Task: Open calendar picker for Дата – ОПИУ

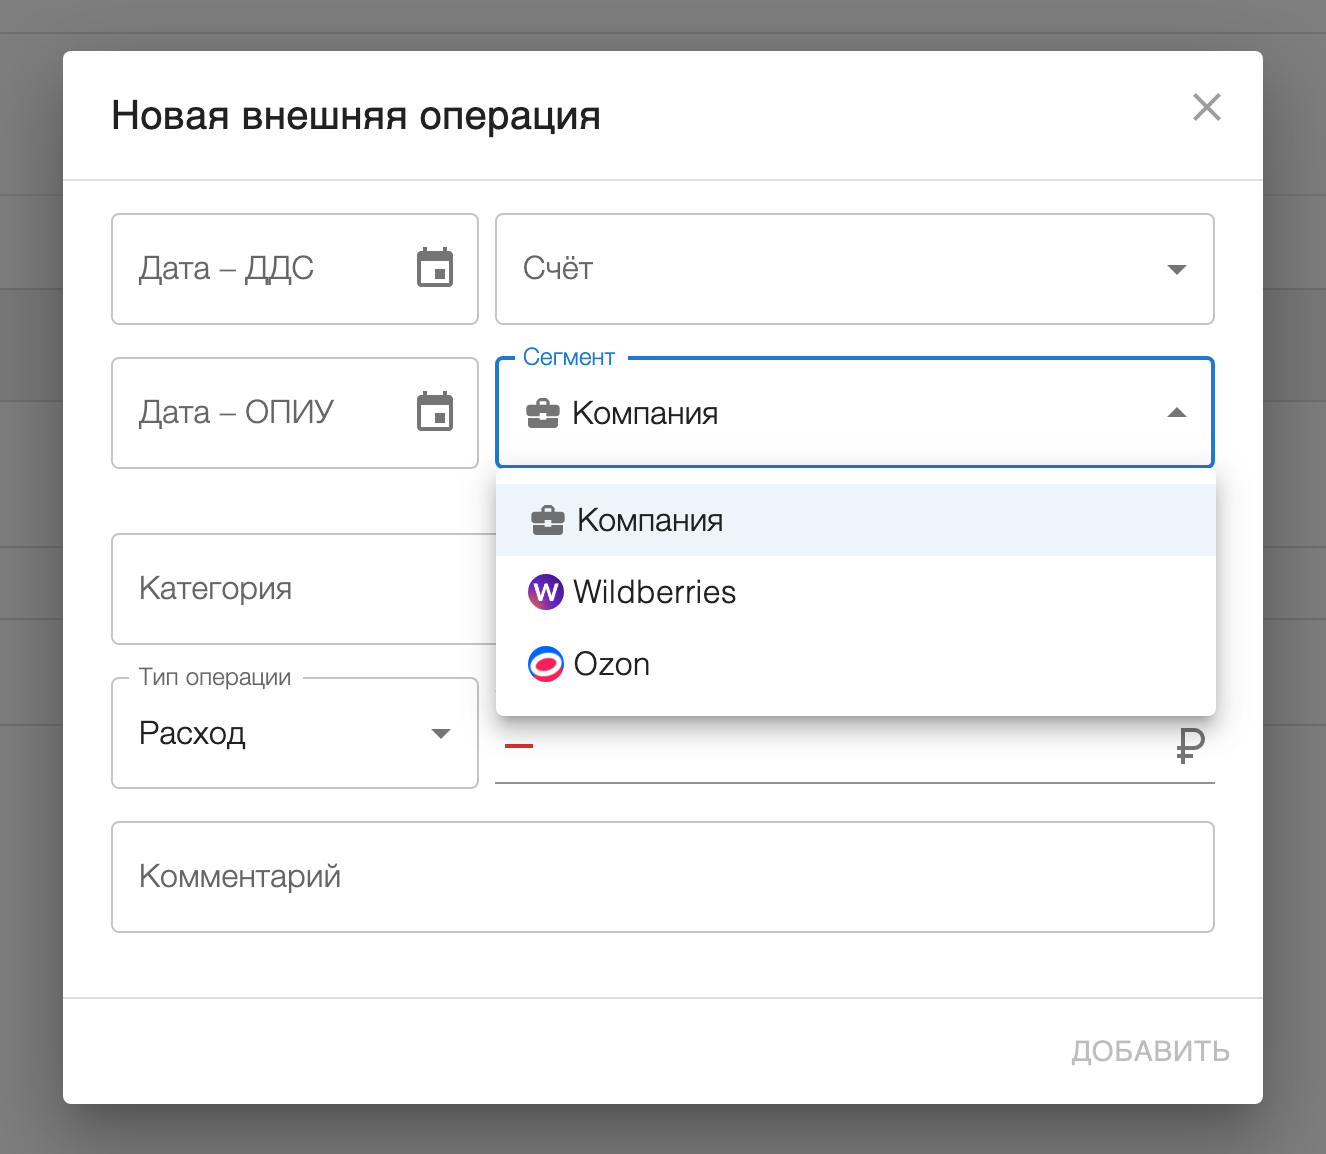Action: click(435, 412)
